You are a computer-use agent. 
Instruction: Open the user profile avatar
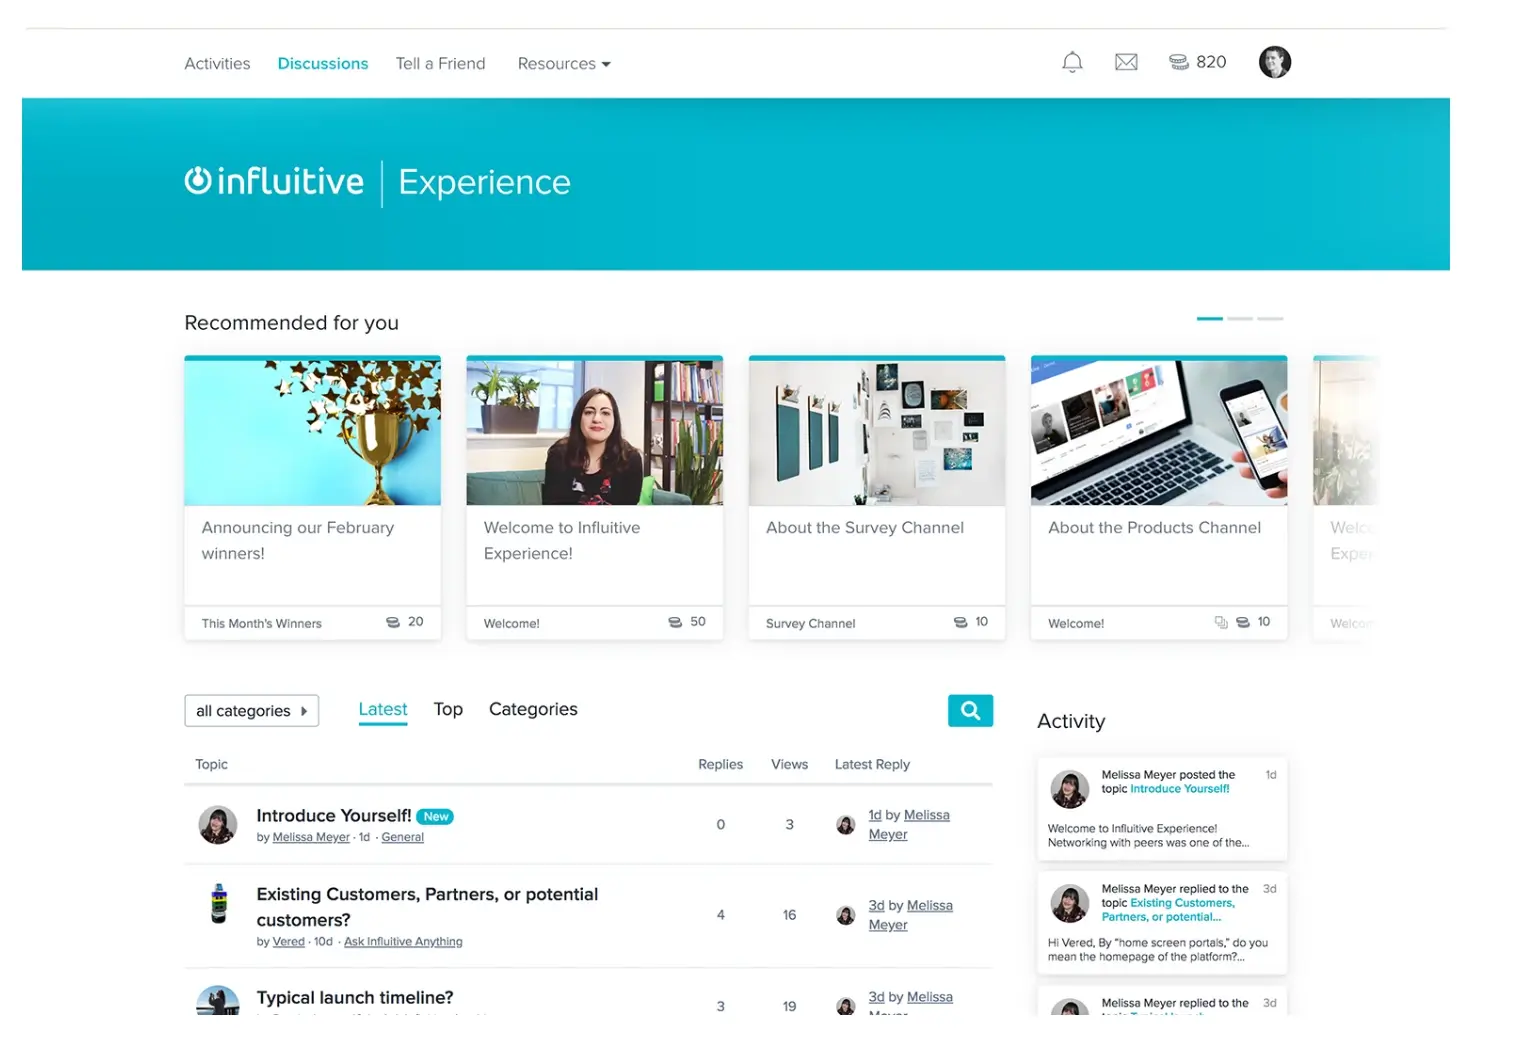(1274, 62)
